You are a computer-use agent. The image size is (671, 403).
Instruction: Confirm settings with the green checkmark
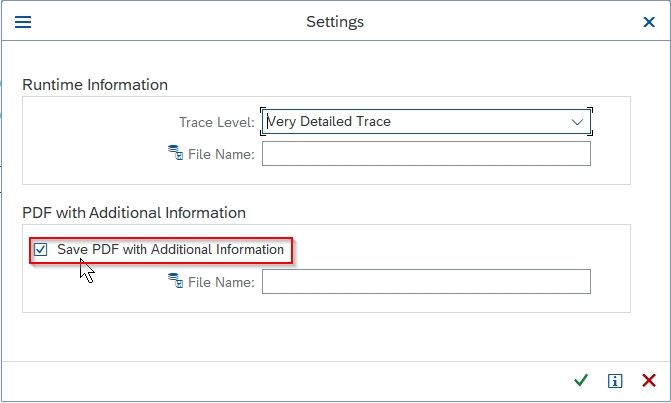(581, 380)
